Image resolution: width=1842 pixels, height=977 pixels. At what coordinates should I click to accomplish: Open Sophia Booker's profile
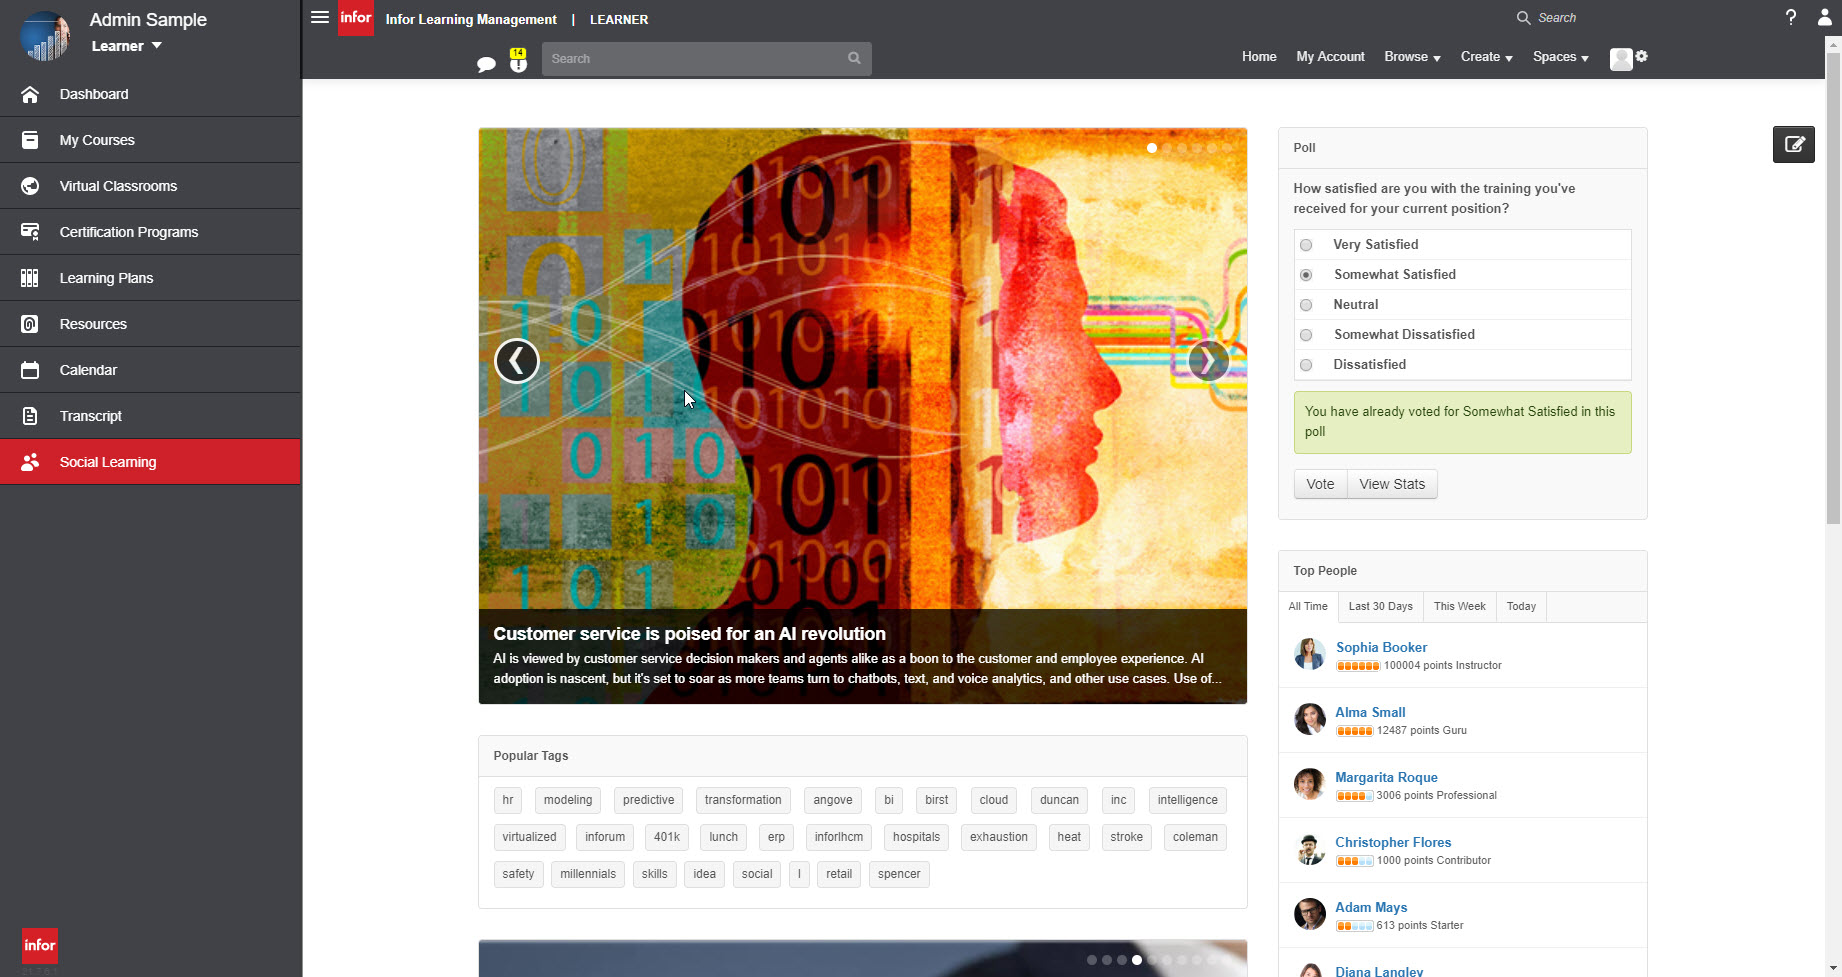coord(1381,647)
